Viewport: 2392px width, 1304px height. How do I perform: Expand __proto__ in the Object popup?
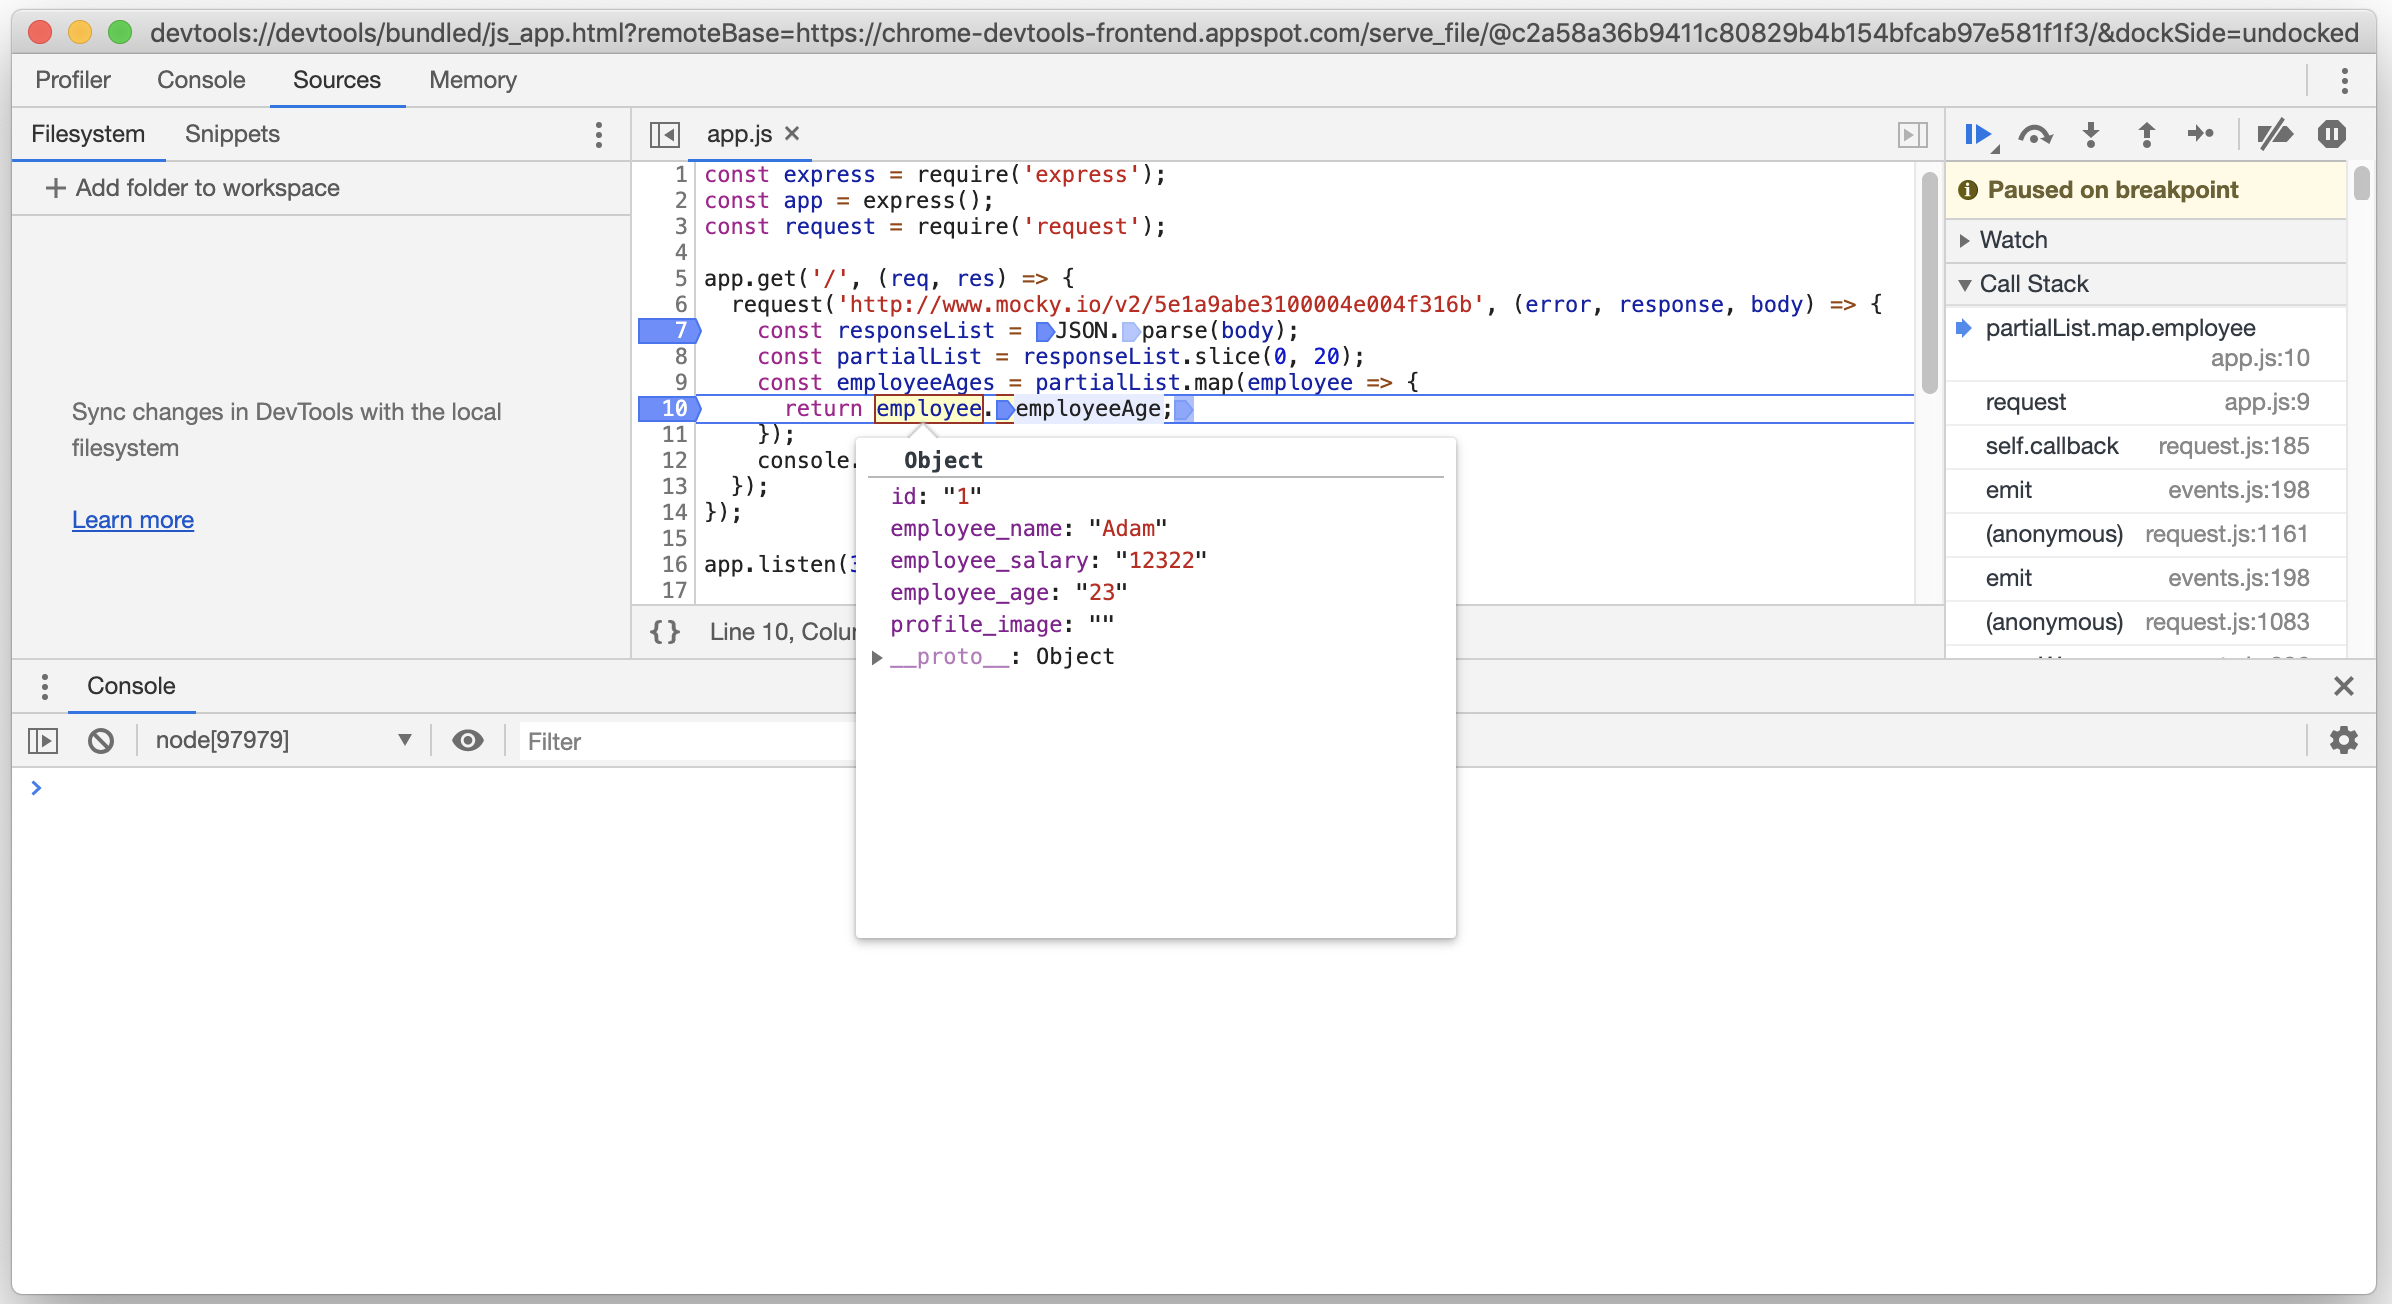pyautogui.click(x=877, y=657)
